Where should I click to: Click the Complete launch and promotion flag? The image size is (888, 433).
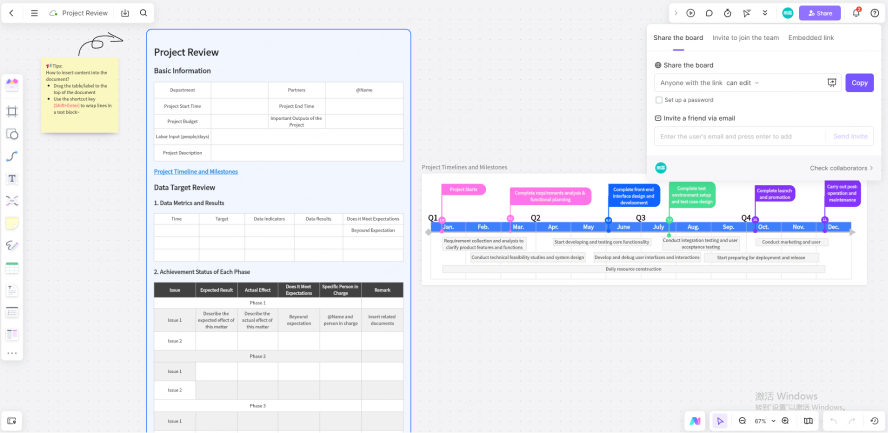[x=775, y=193]
